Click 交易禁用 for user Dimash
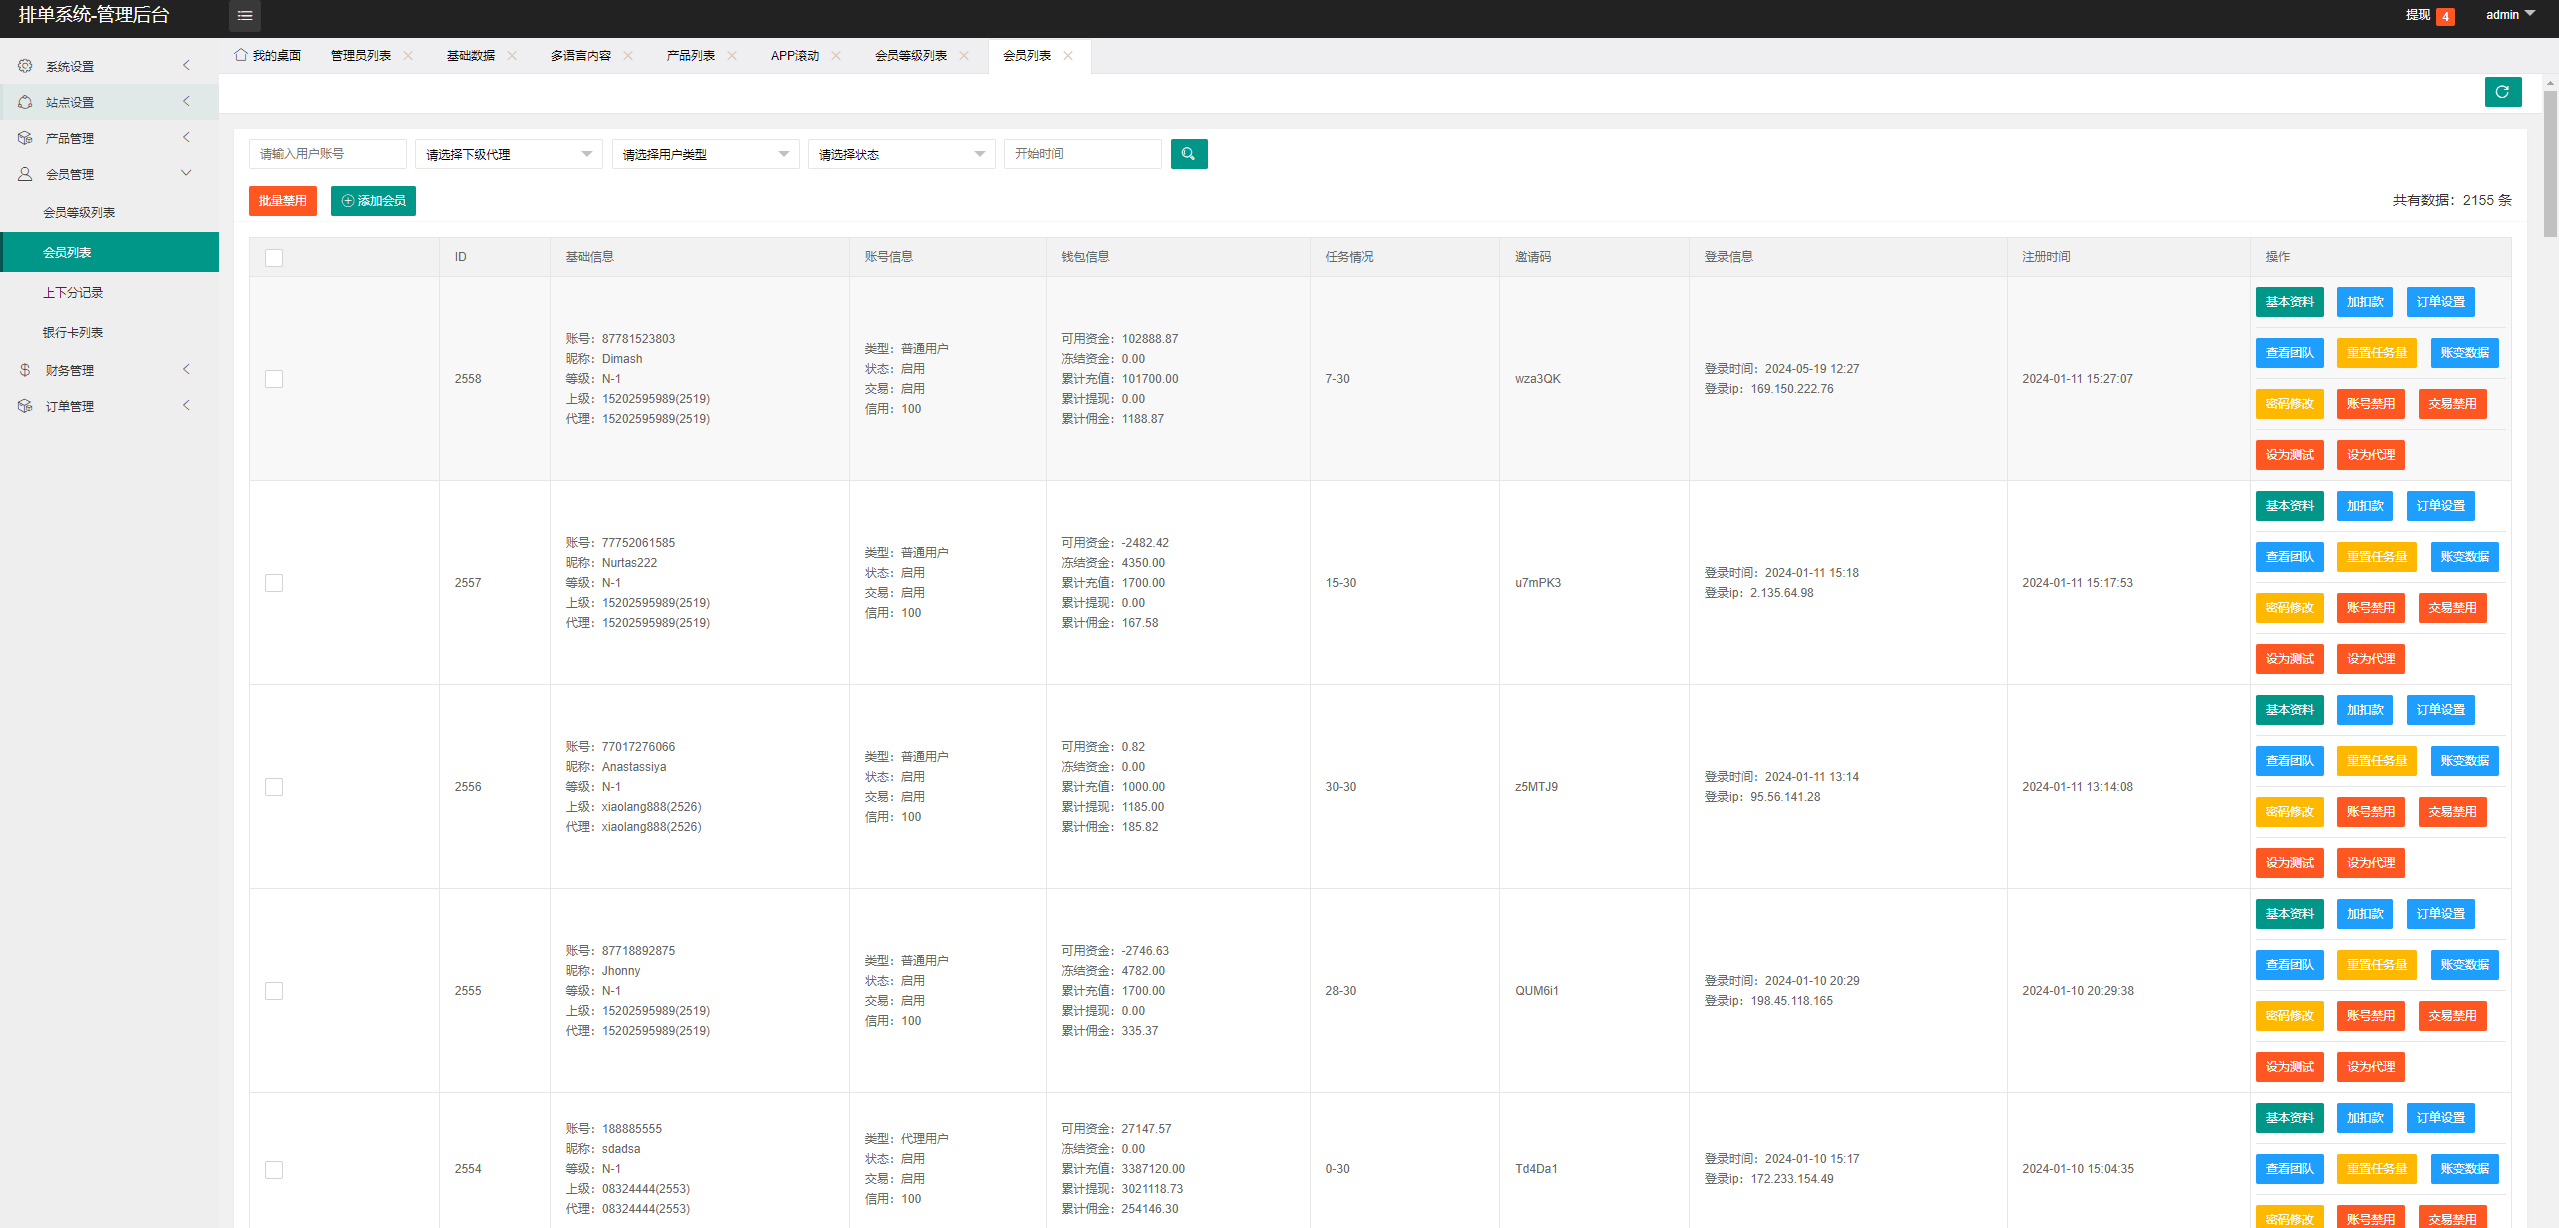This screenshot has width=2559, height=1228. [x=2452, y=404]
